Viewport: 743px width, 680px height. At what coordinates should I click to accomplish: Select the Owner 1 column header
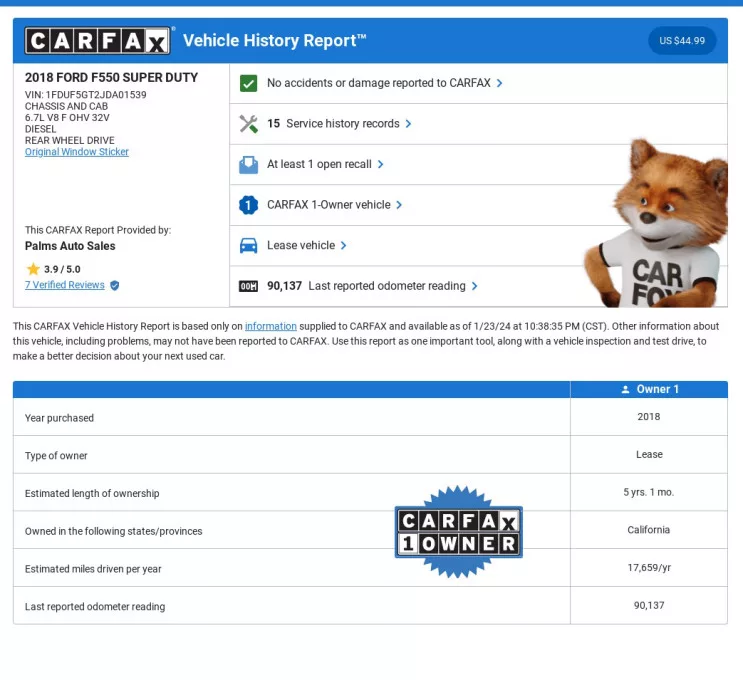coord(649,389)
